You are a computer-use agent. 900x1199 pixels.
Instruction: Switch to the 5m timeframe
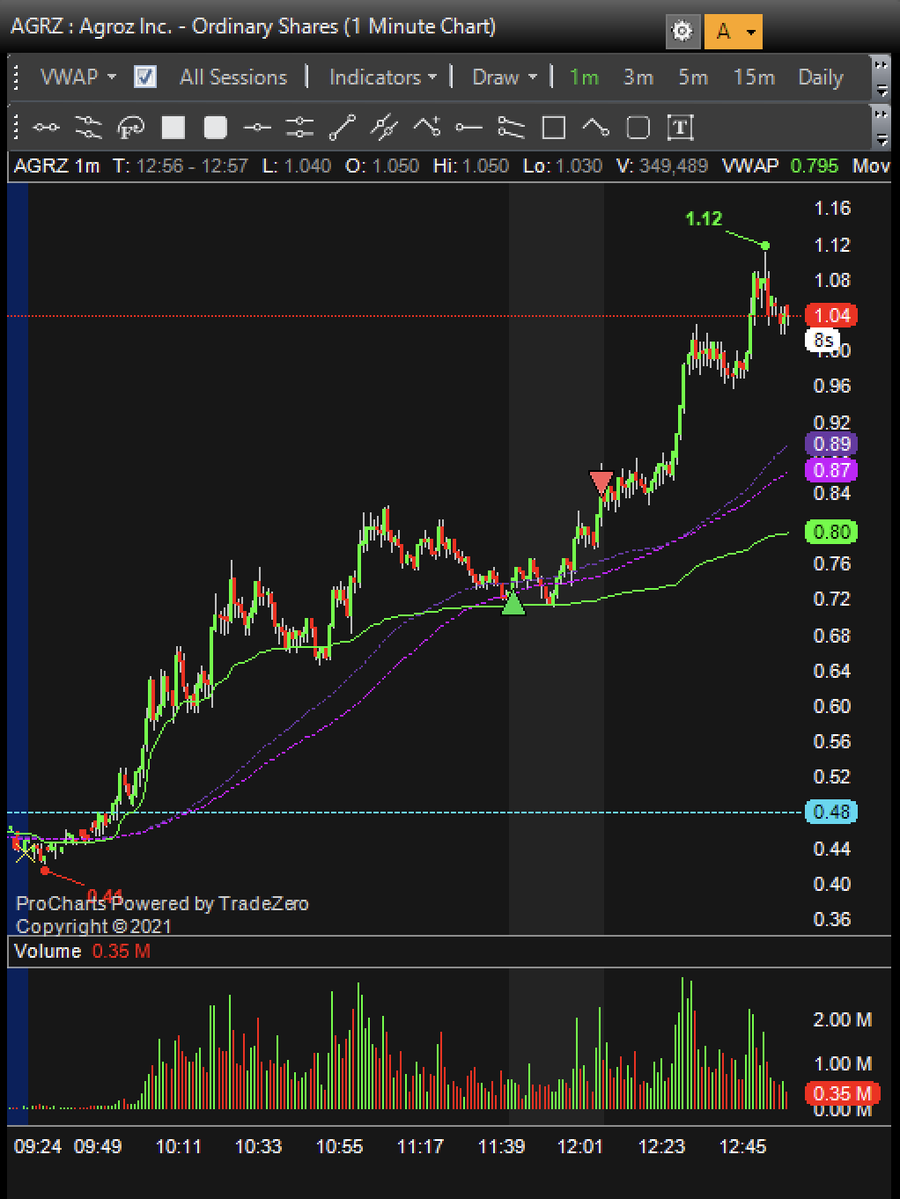[x=693, y=77]
